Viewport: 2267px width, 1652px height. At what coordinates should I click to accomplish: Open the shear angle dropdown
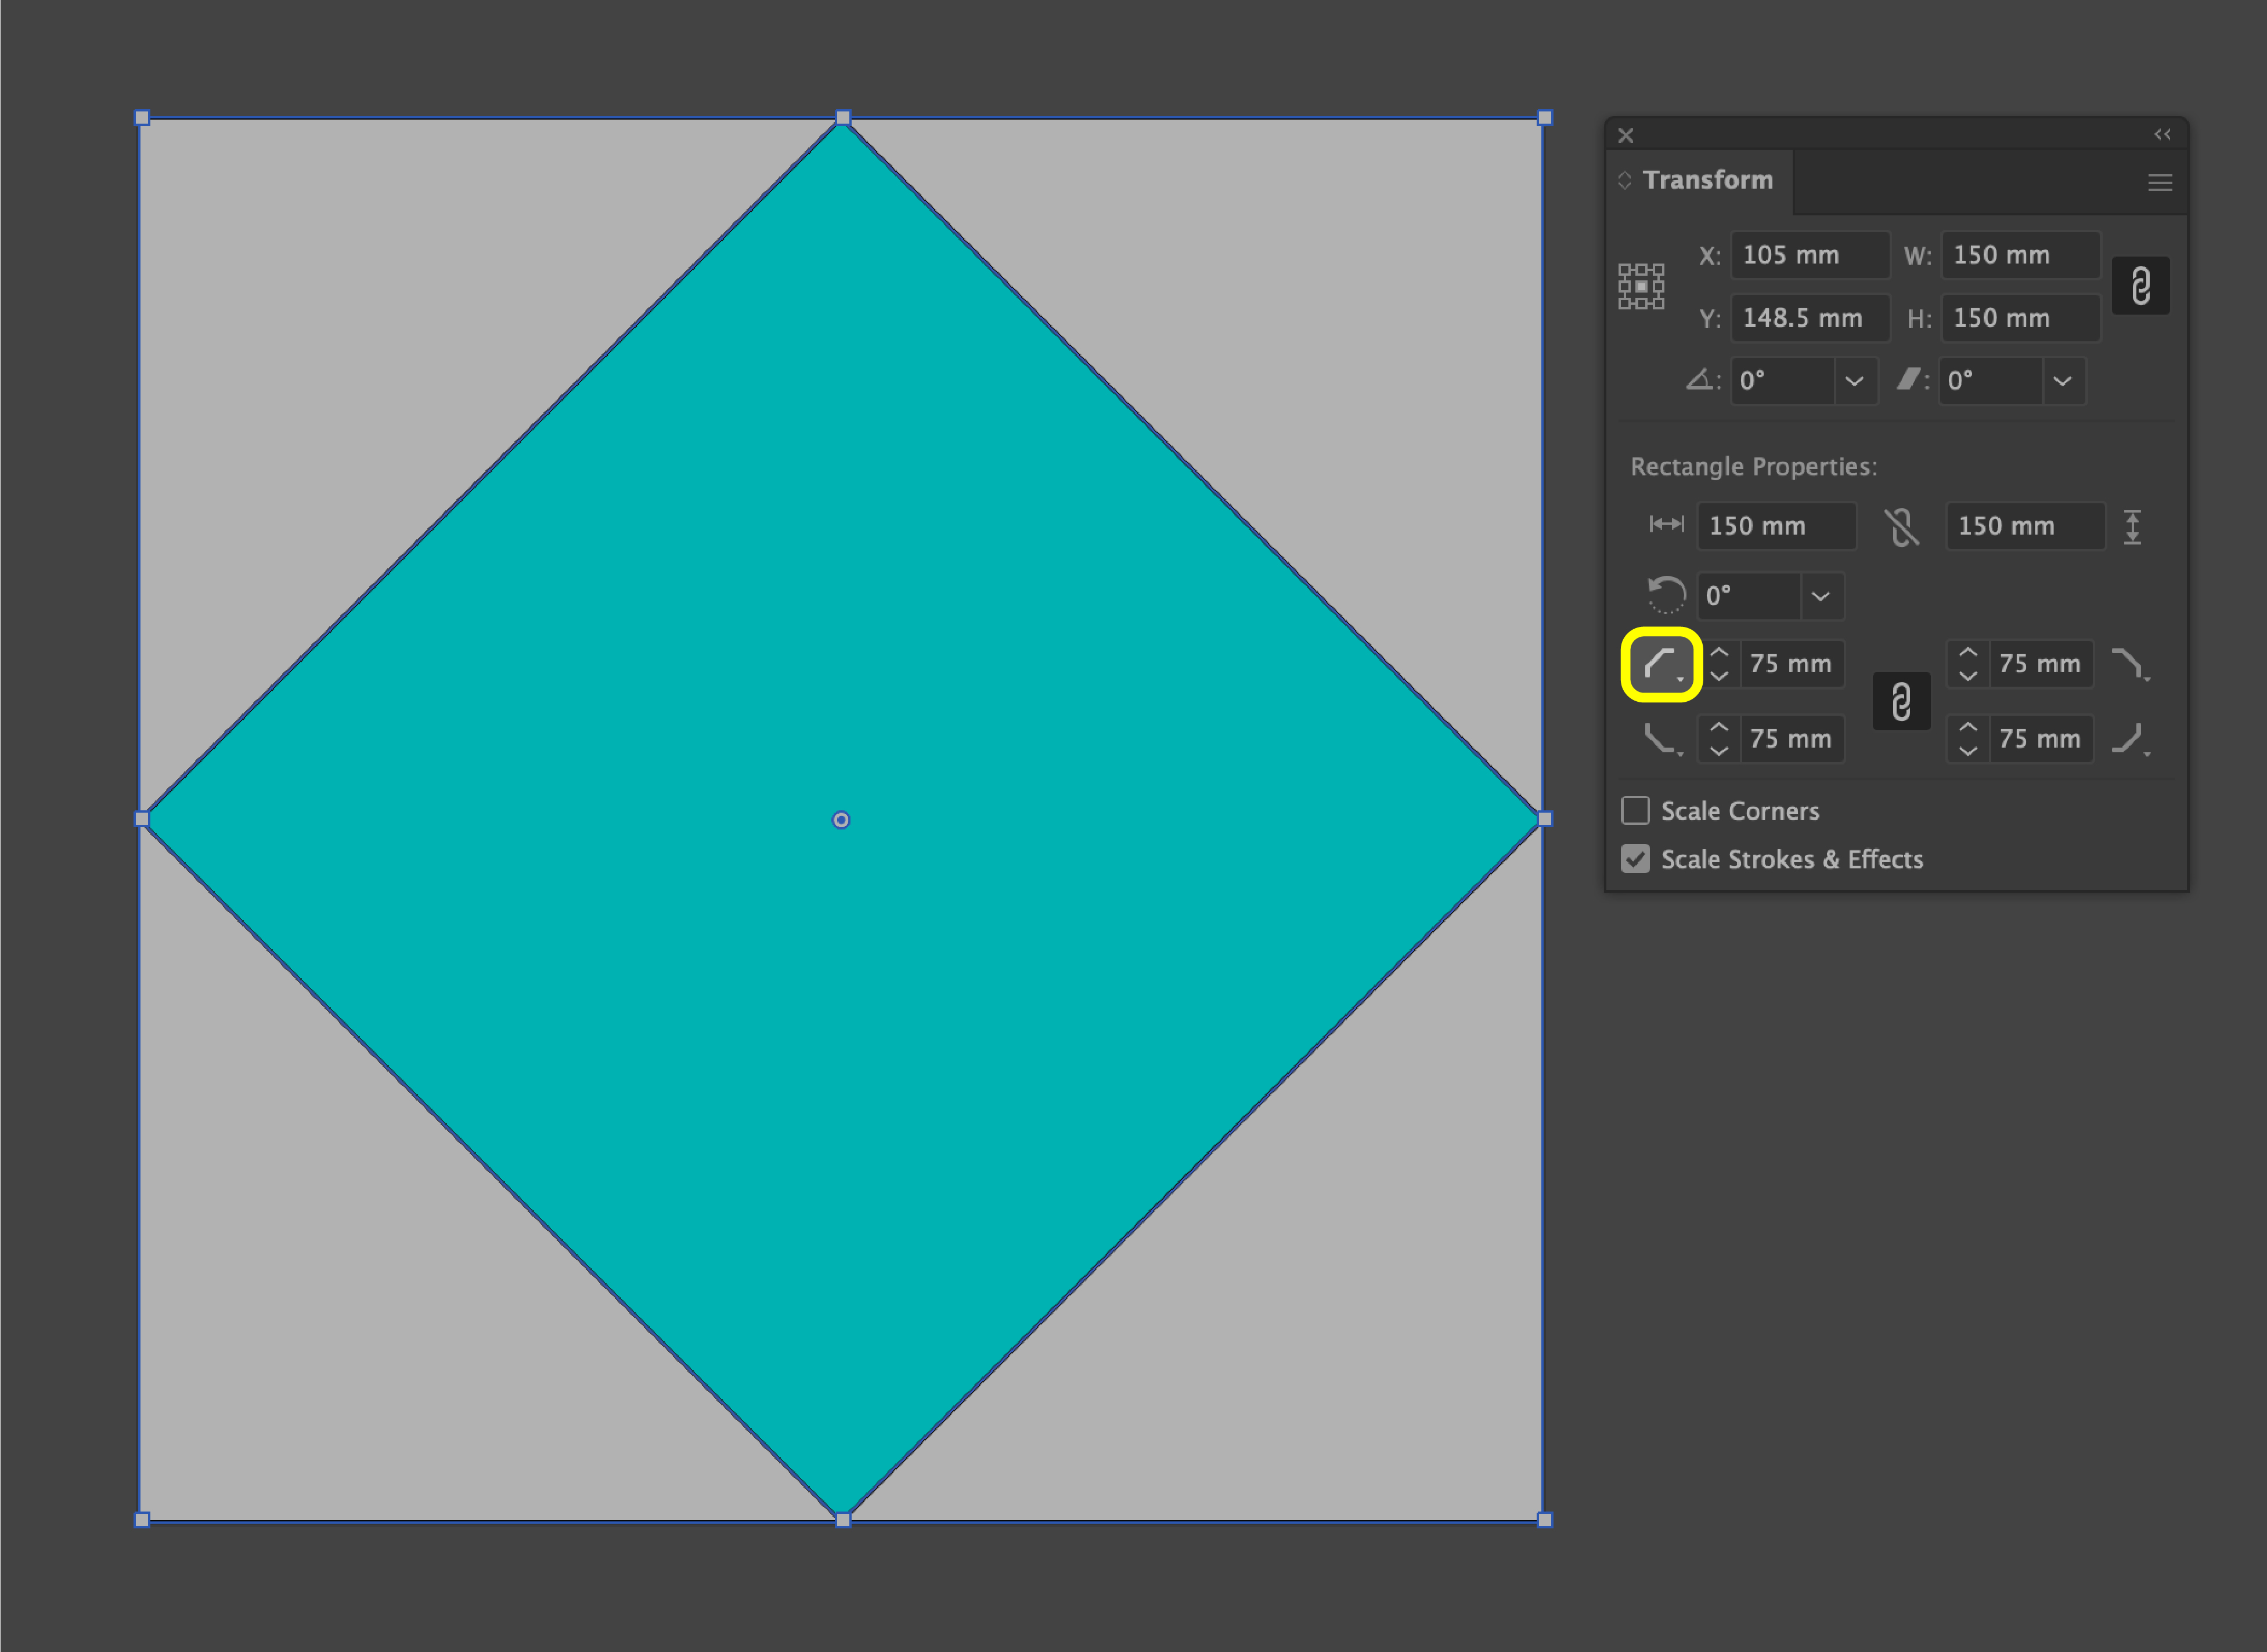point(2062,381)
